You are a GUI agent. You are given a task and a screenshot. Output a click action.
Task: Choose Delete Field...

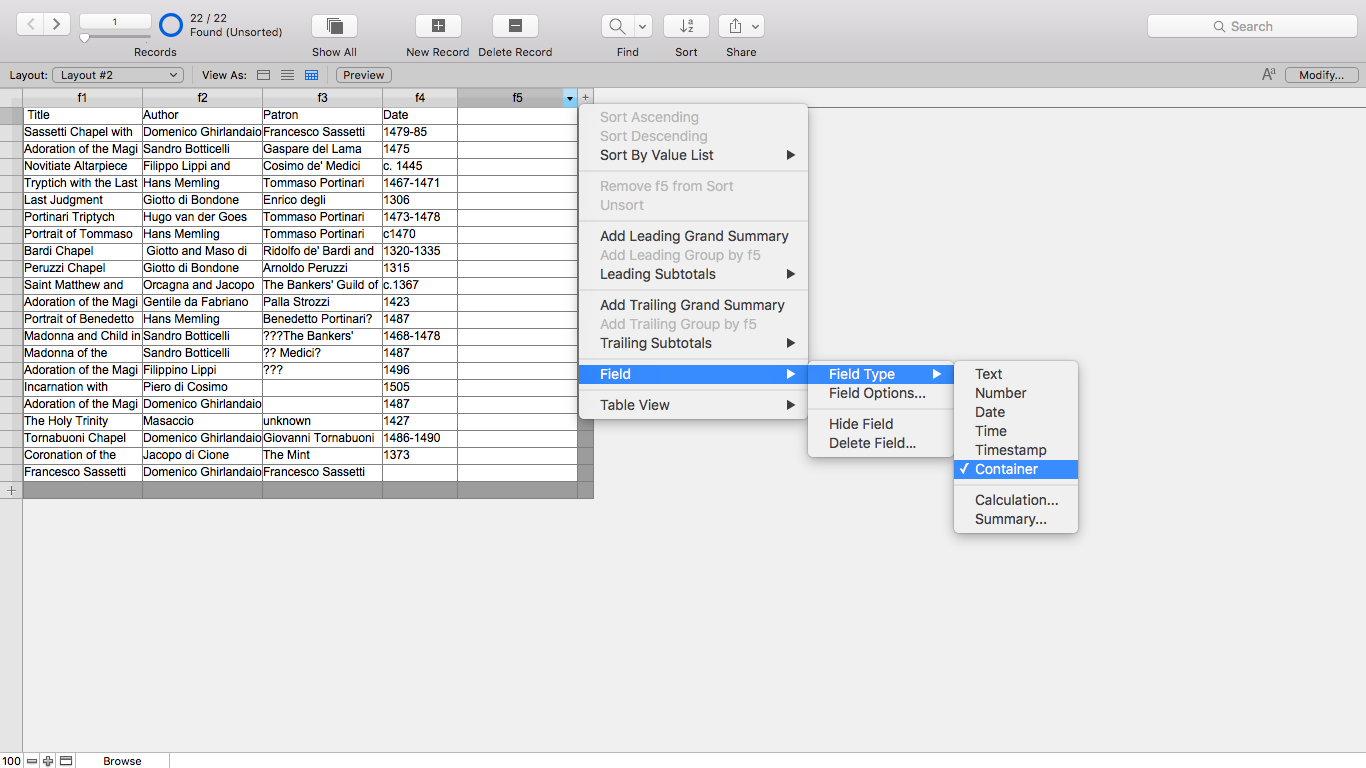pos(880,443)
